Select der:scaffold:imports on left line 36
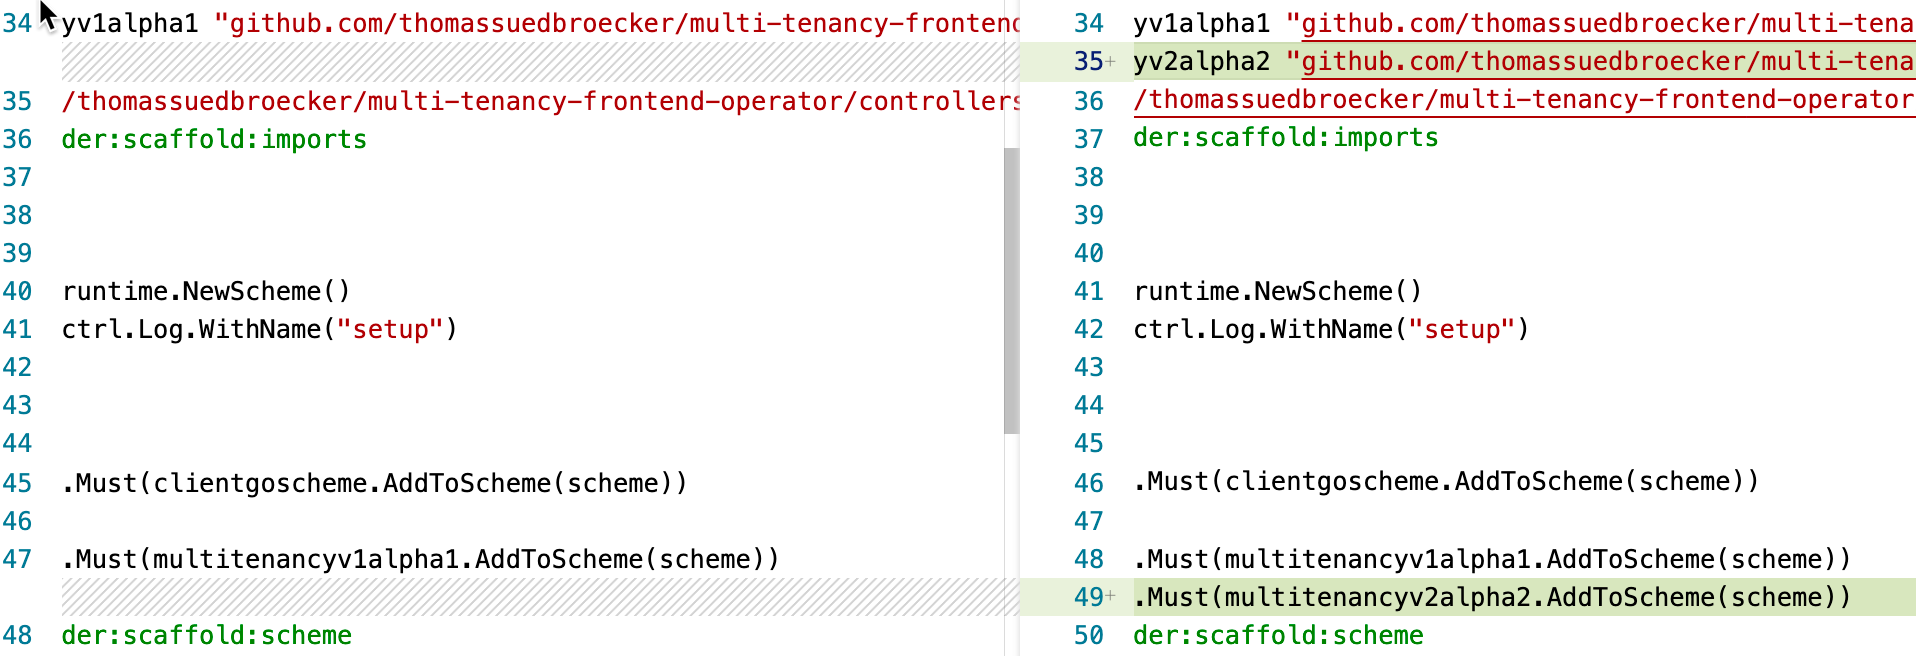 pos(214,139)
